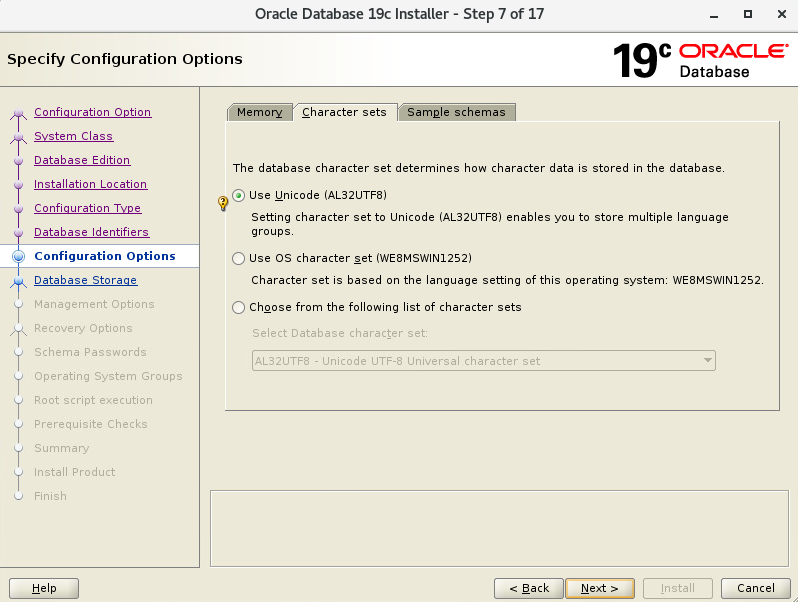Go to Configuration Option step link
The image size is (798, 602).
coord(93,112)
